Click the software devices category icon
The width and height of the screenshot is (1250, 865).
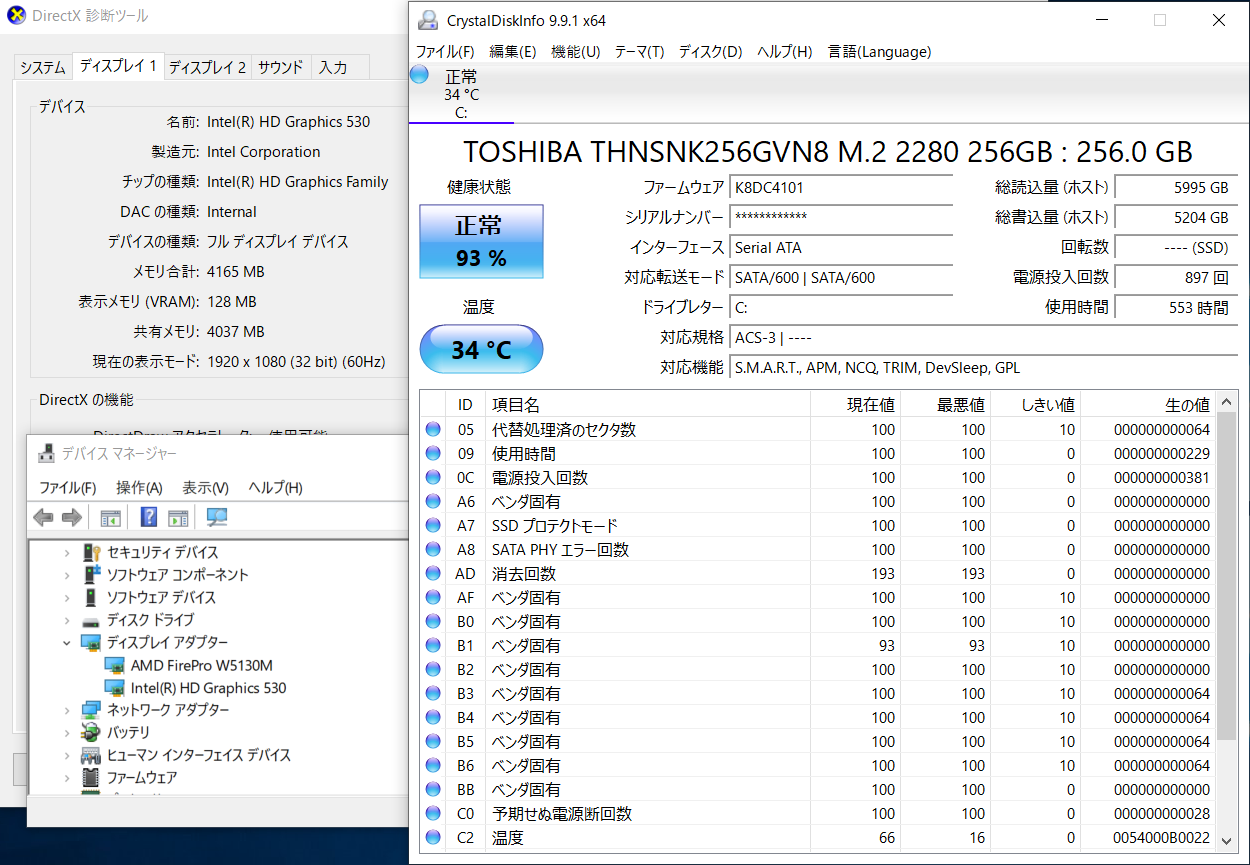tap(92, 597)
